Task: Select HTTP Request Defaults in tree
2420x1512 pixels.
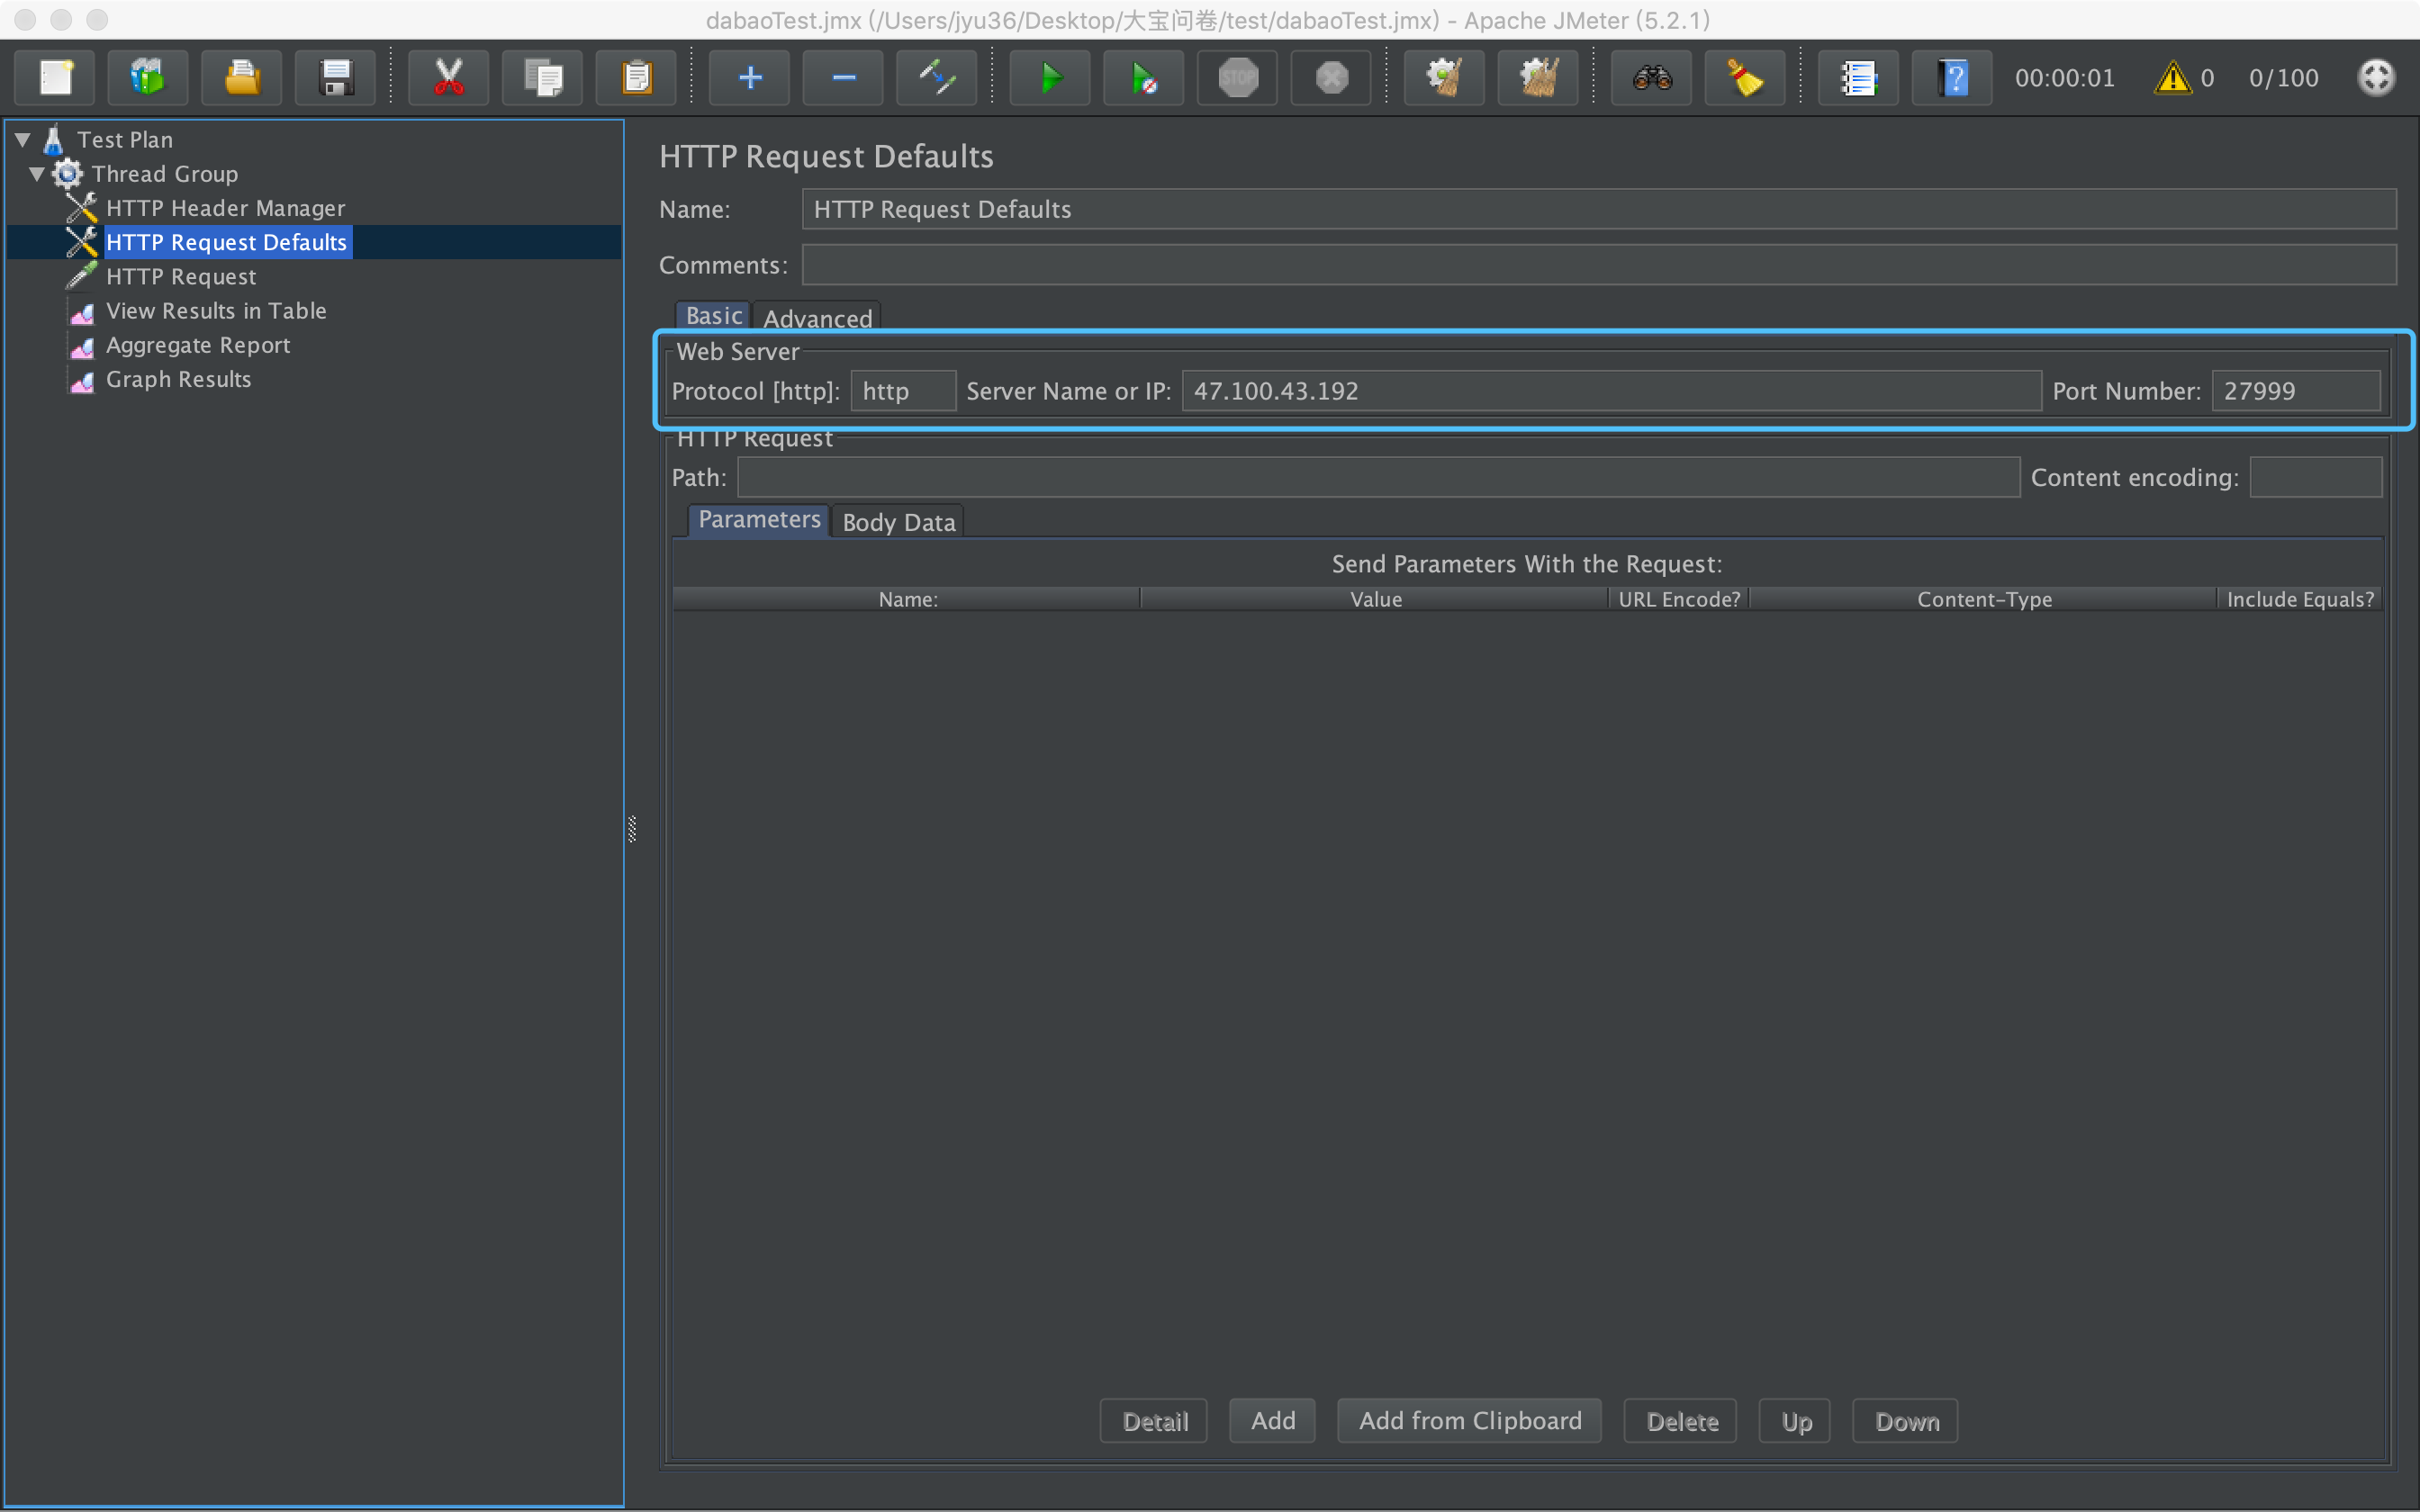Action: tap(227, 242)
